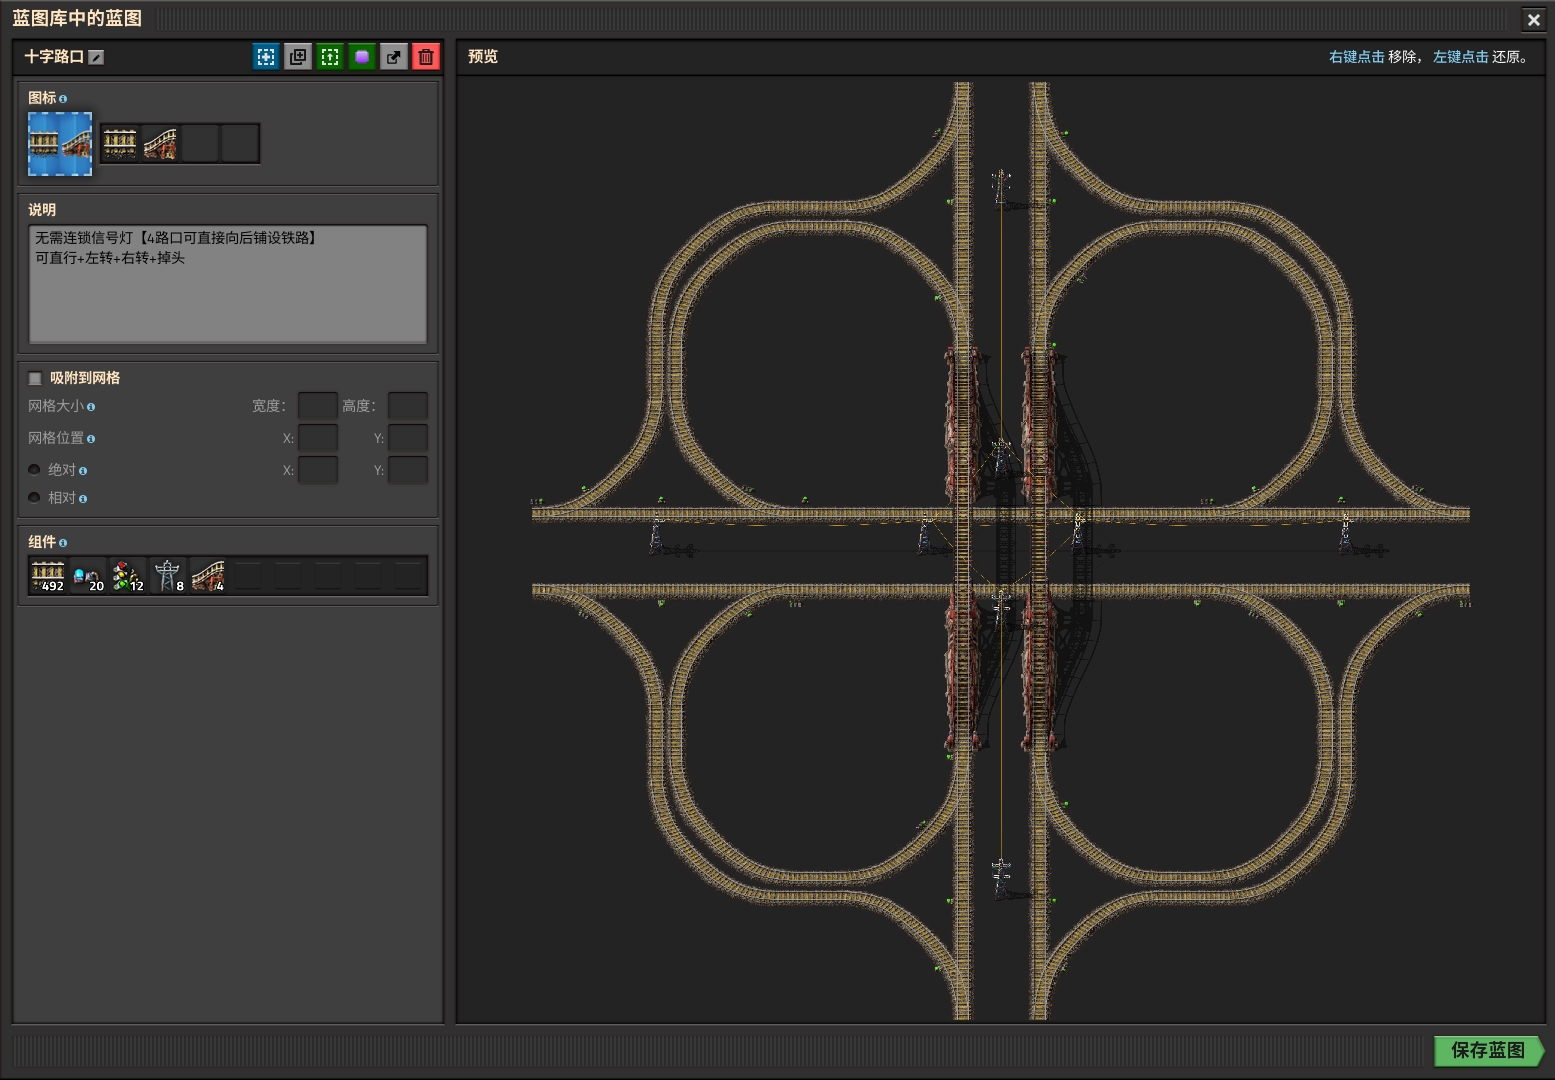1555x1080 pixels.
Task: Click the info icon beside 绝对
Action: [83, 471]
